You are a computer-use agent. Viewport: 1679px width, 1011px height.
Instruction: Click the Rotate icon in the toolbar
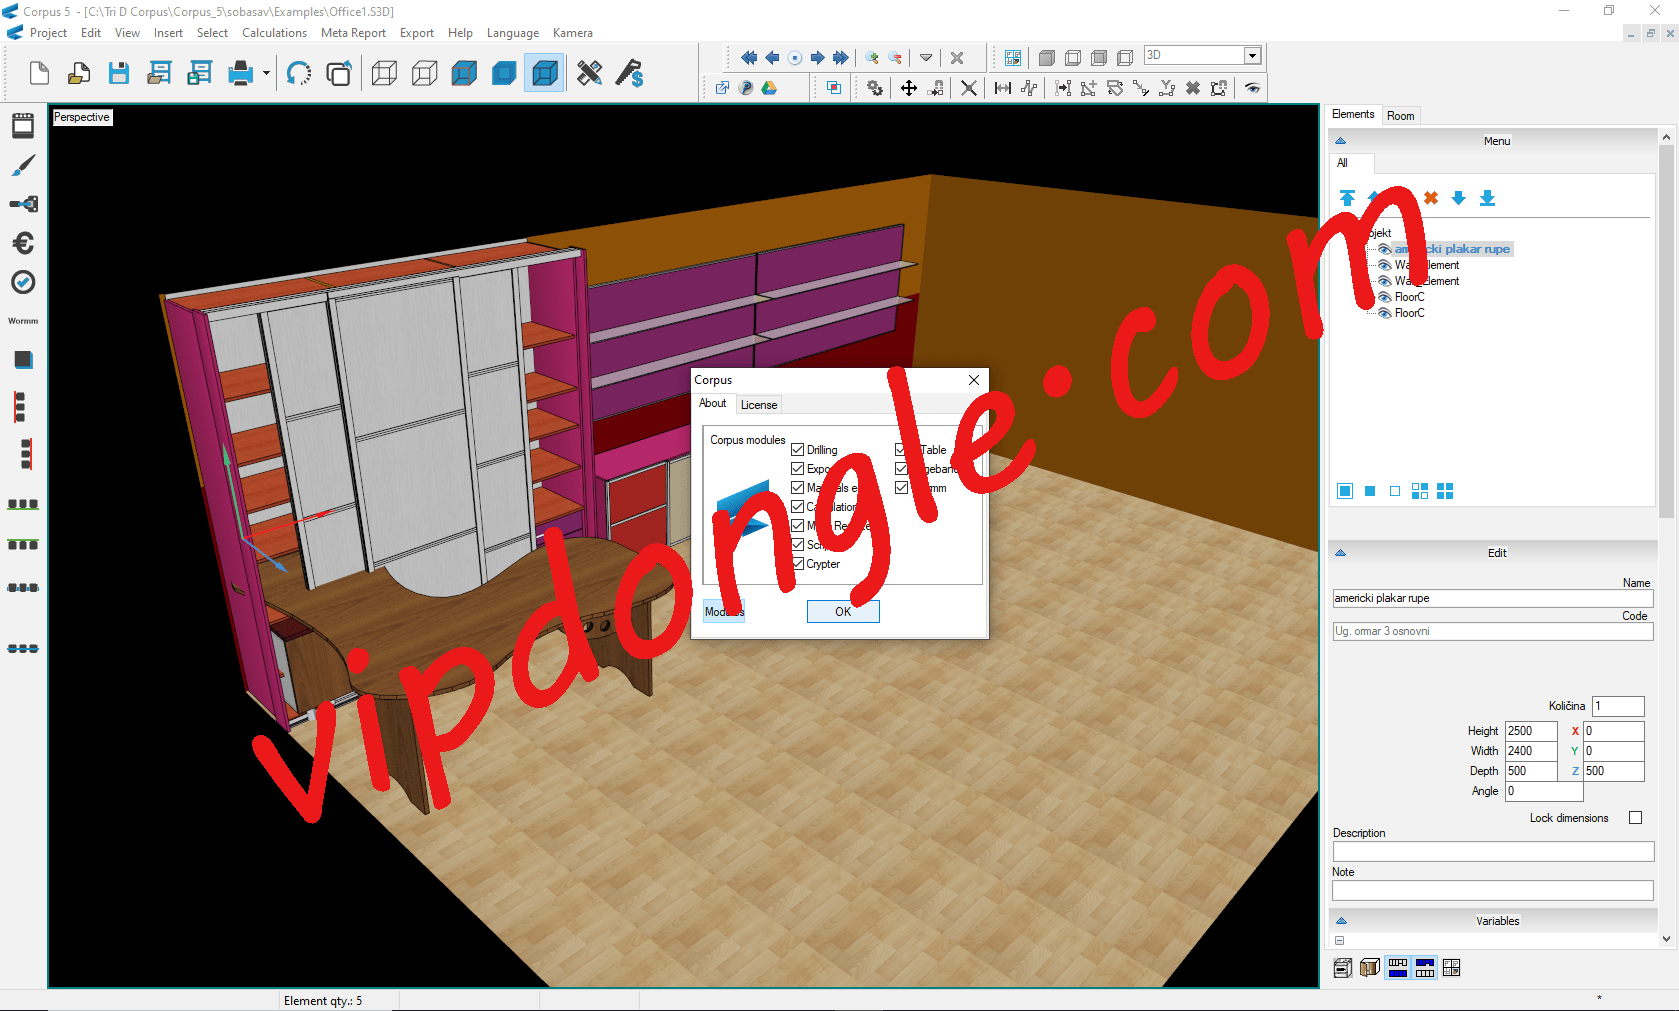point(299,73)
